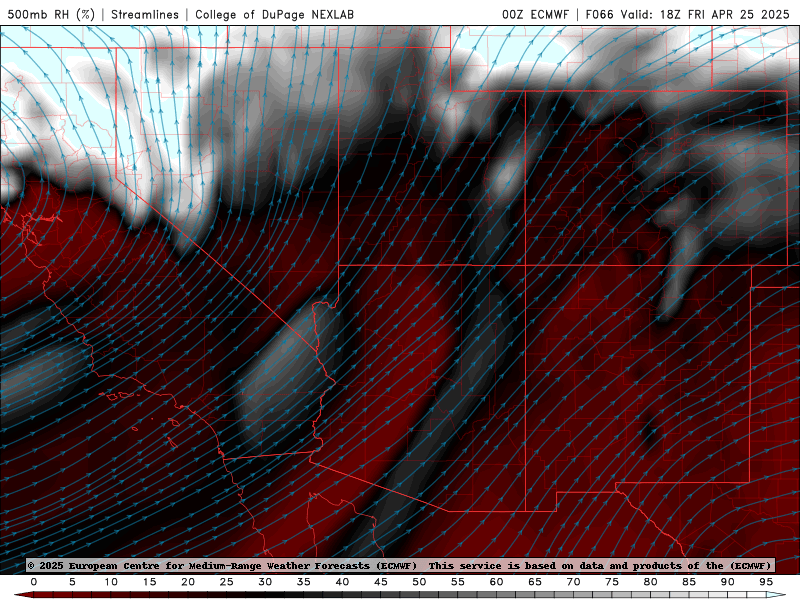This screenshot has height=600, width=800.
Task: Click the "25" colorbar scale label
Action: 227,582
